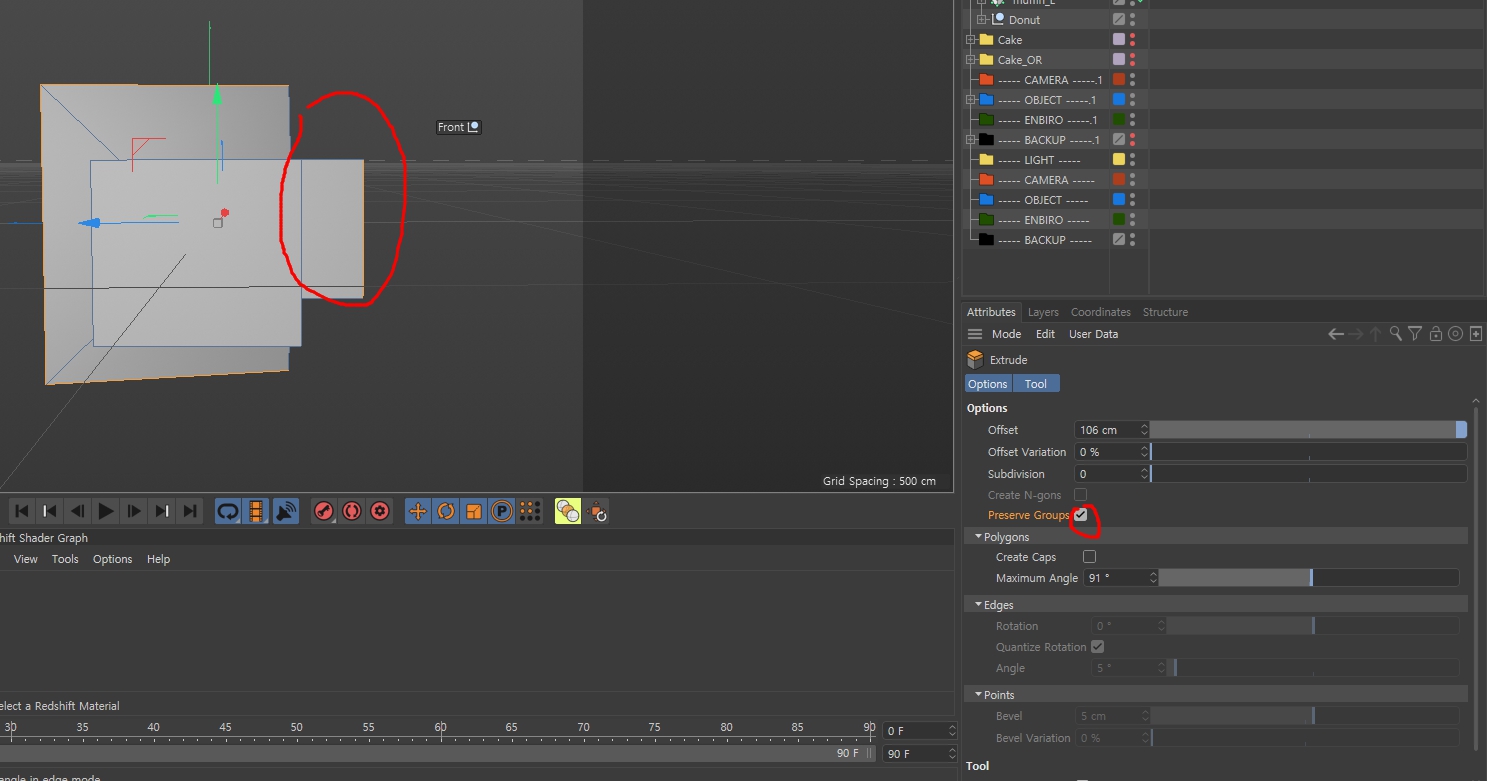Screen dimensions: 1487x781
Task: Toggle Front camera tag icon in viewport
Action: click(474, 127)
